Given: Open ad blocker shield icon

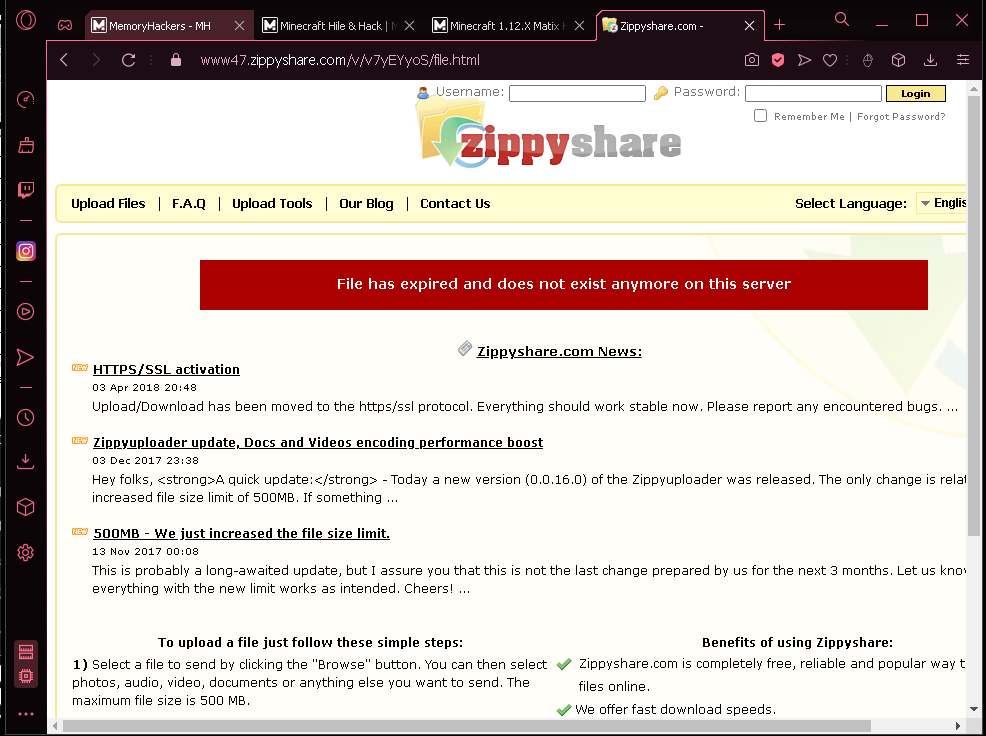Looking at the screenshot, I should coord(778,60).
